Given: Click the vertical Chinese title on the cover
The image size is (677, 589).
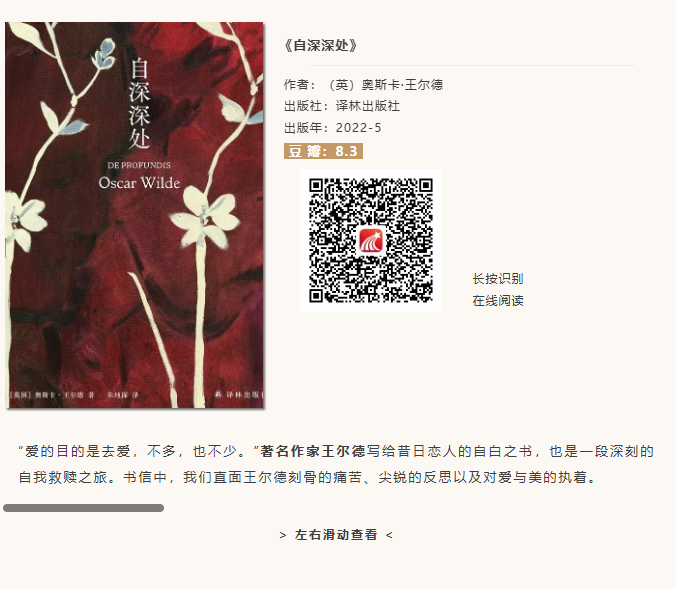Looking at the screenshot, I should 139,104.
